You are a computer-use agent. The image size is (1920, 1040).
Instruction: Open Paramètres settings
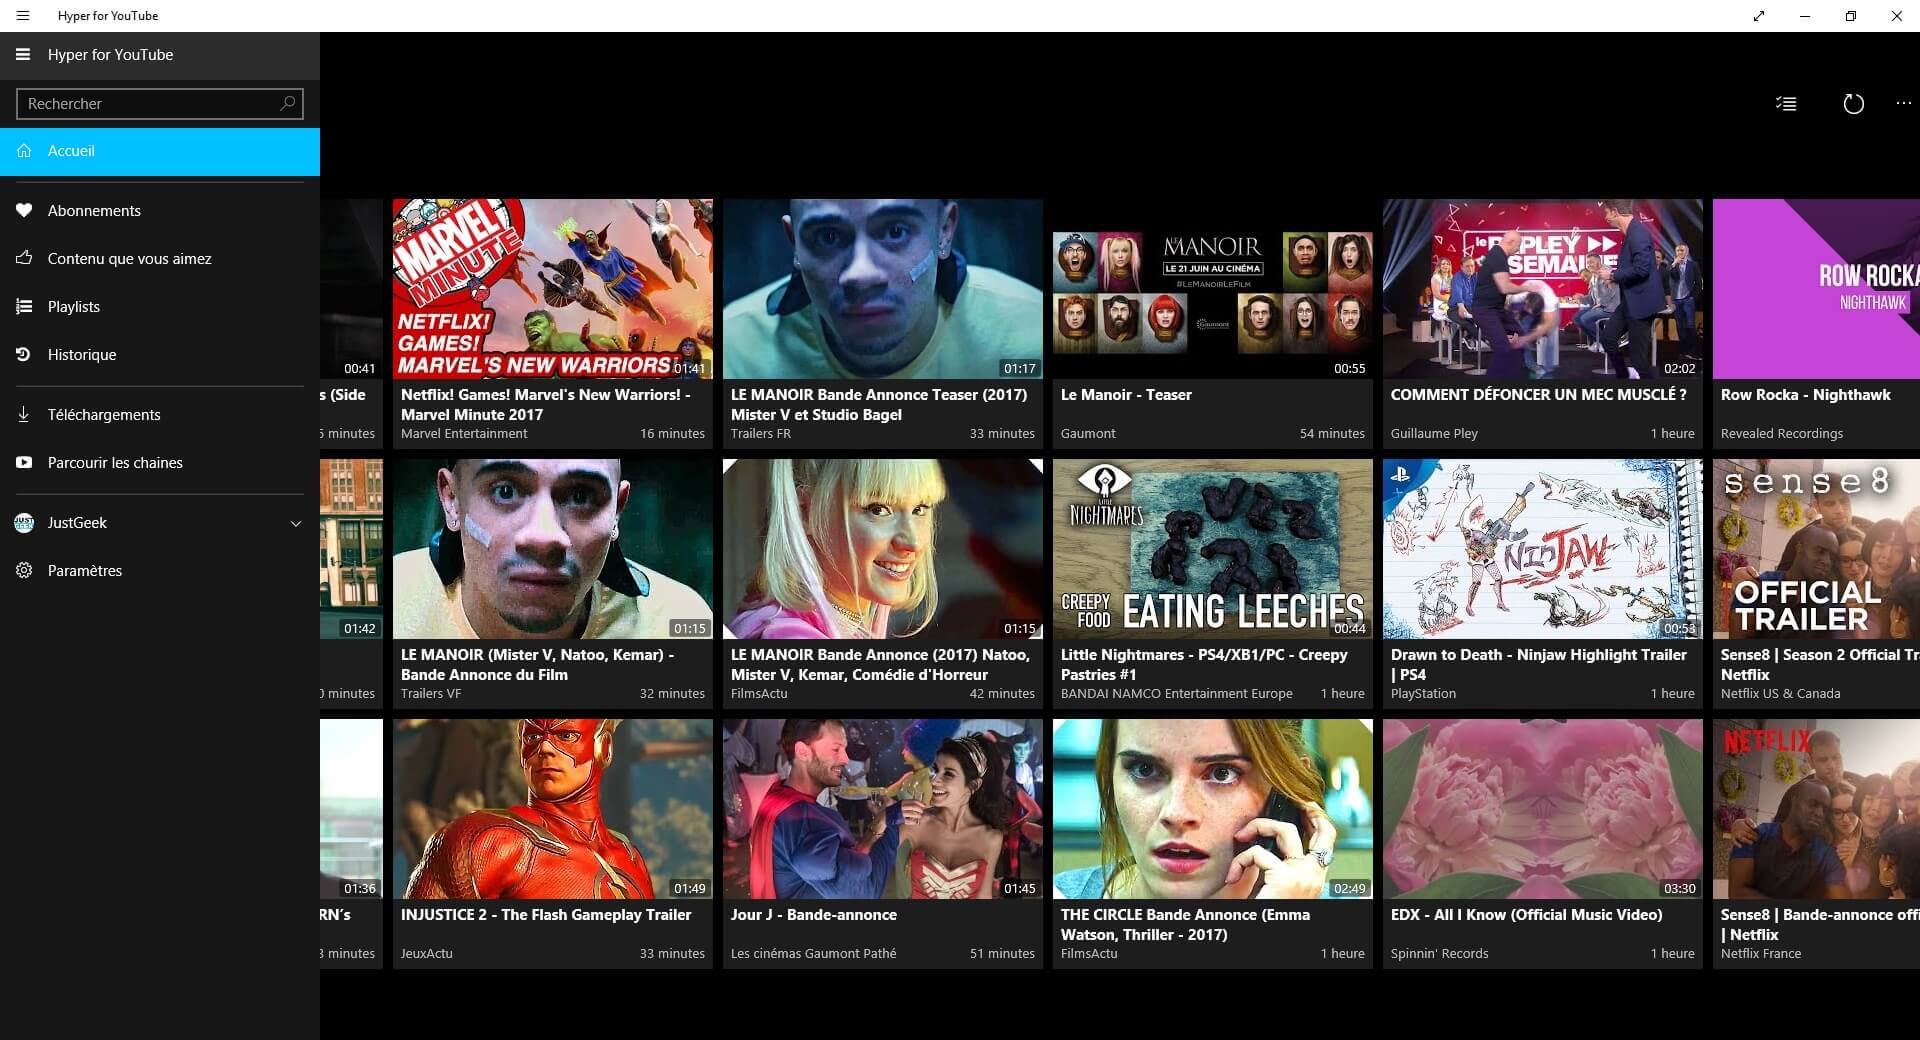(160, 571)
